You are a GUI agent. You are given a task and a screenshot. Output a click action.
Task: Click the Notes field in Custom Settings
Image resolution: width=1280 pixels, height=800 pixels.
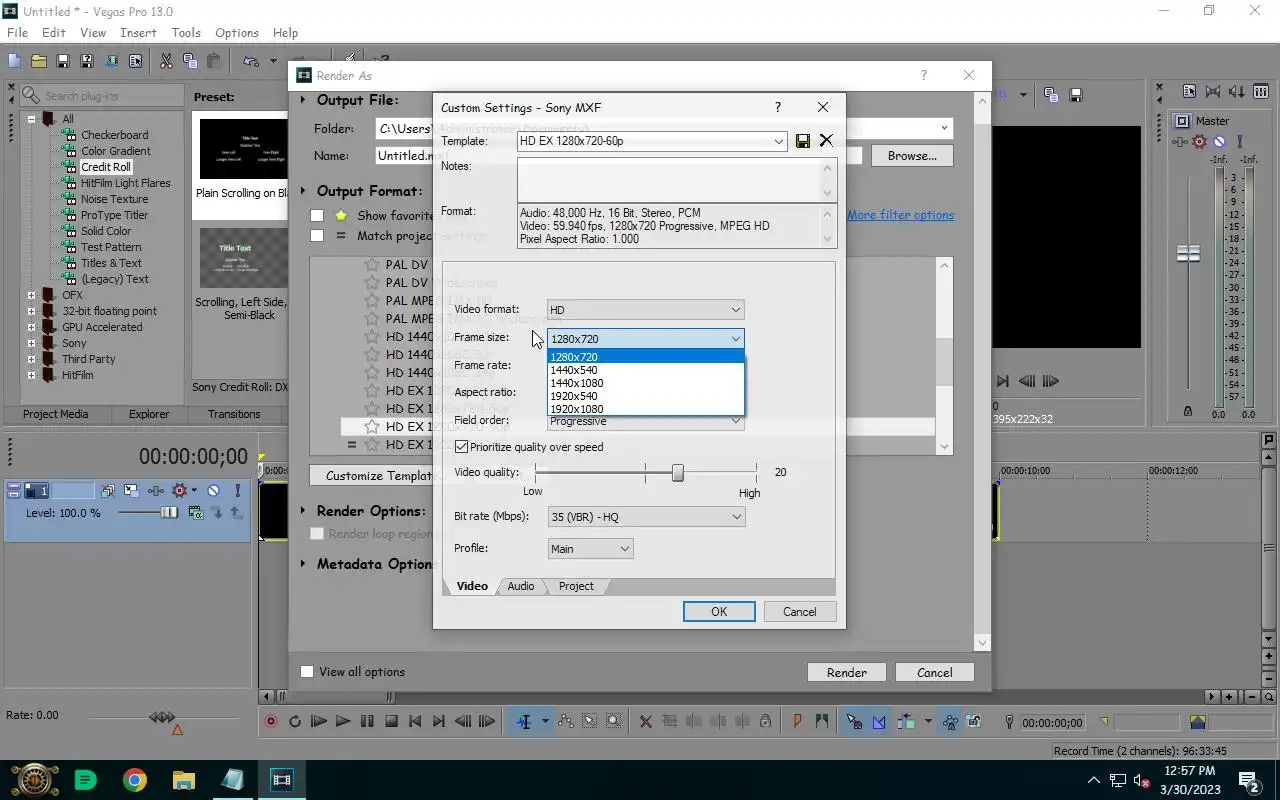[x=669, y=180]
